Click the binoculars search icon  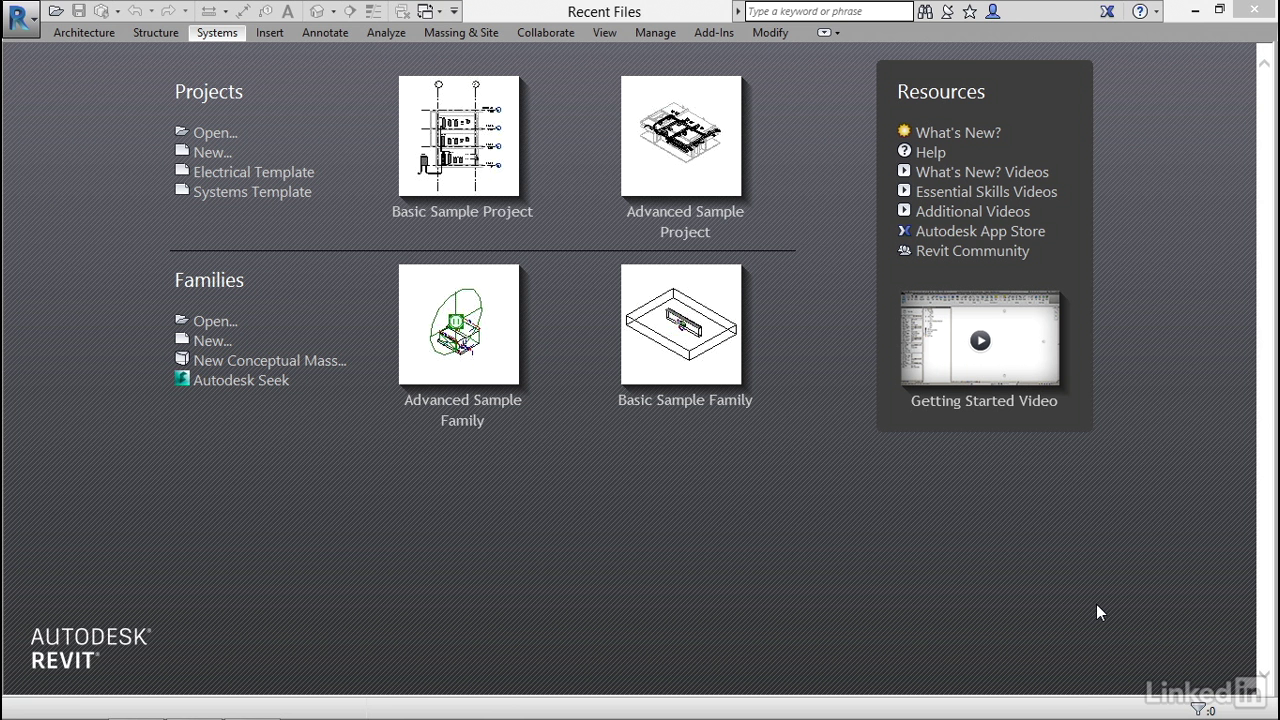925,11
